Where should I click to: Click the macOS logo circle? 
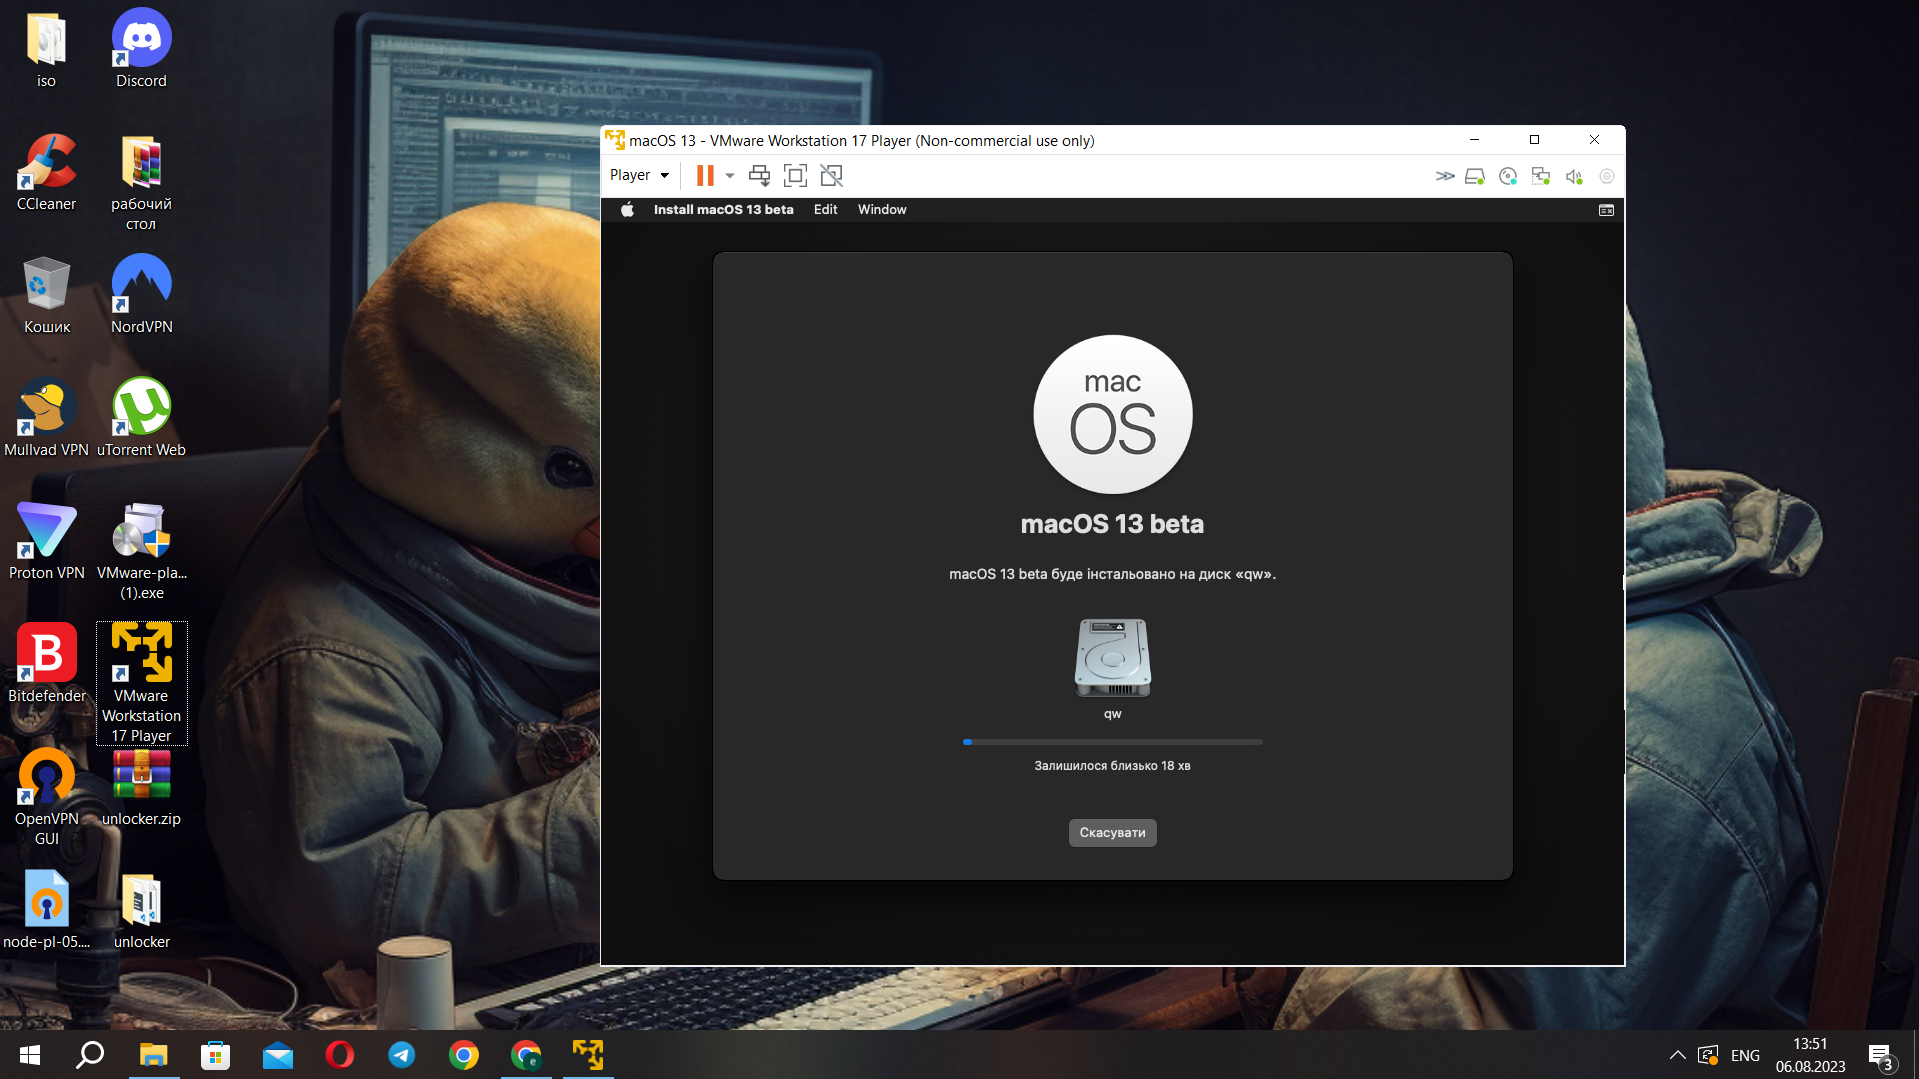click(1112, 414)
